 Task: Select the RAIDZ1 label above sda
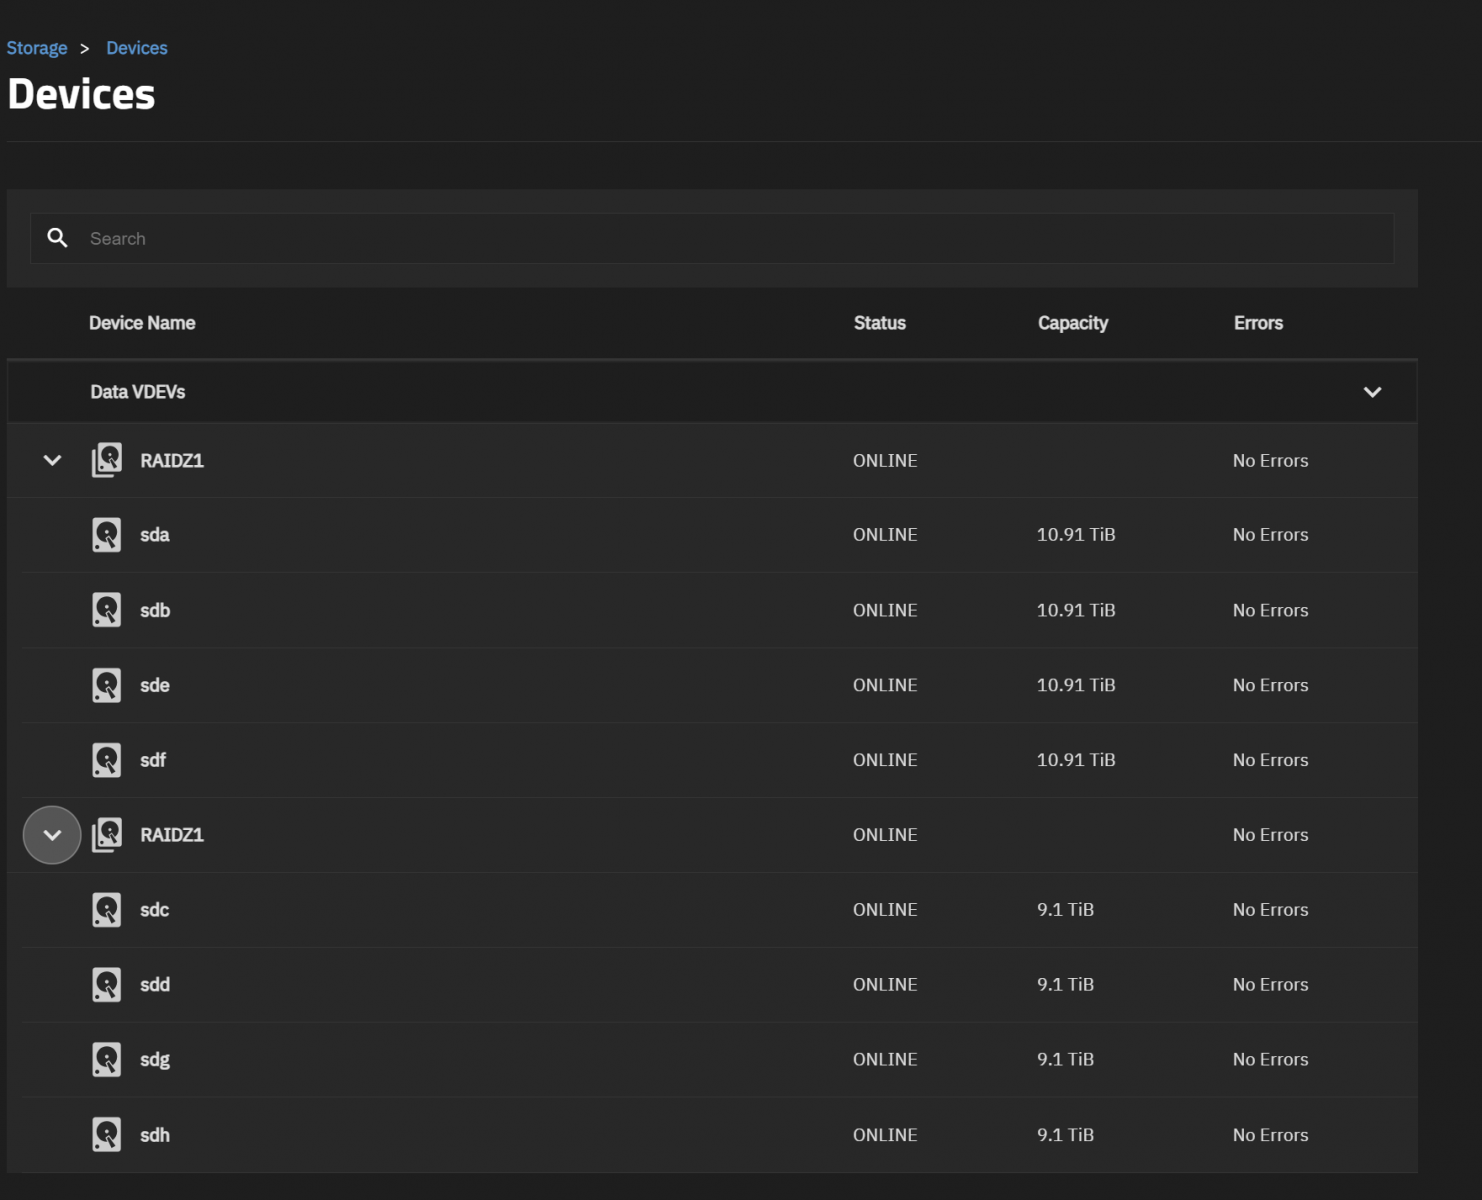[172, 460]
